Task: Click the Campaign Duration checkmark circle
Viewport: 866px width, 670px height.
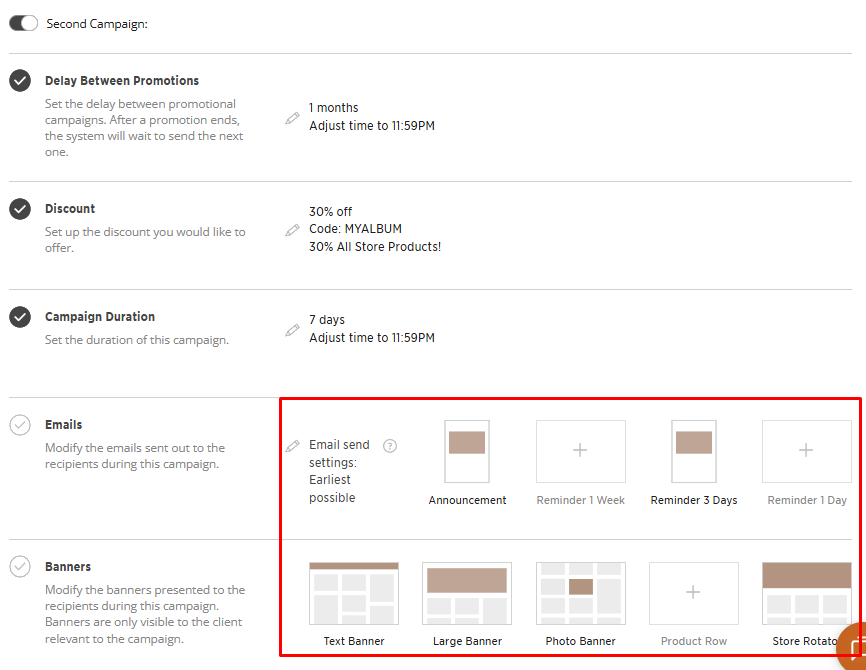Action: tap(20, 317)
